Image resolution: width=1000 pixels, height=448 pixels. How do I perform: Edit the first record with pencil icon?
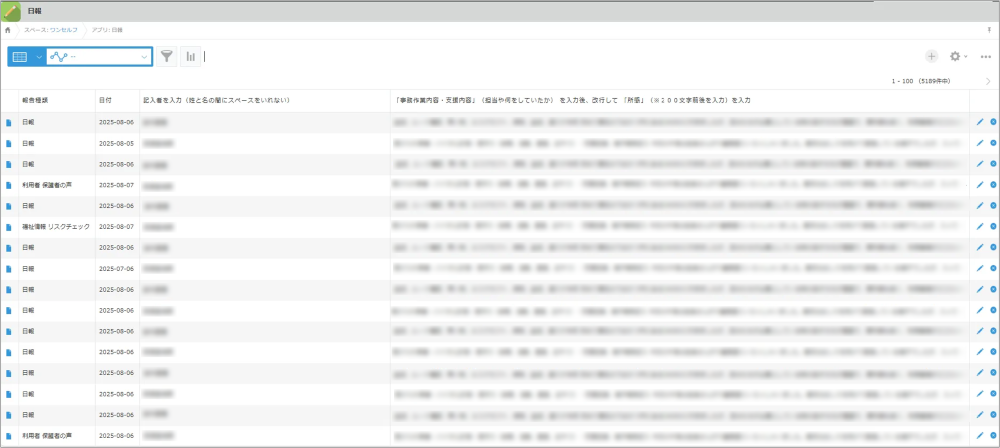(980, 122)
